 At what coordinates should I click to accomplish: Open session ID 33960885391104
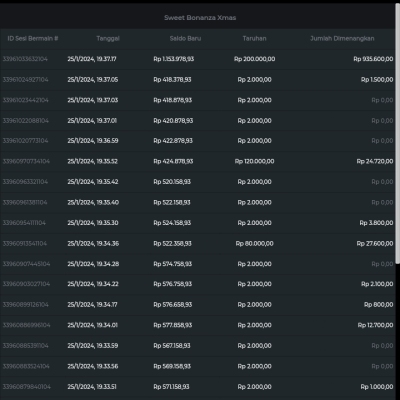point(25,346)
